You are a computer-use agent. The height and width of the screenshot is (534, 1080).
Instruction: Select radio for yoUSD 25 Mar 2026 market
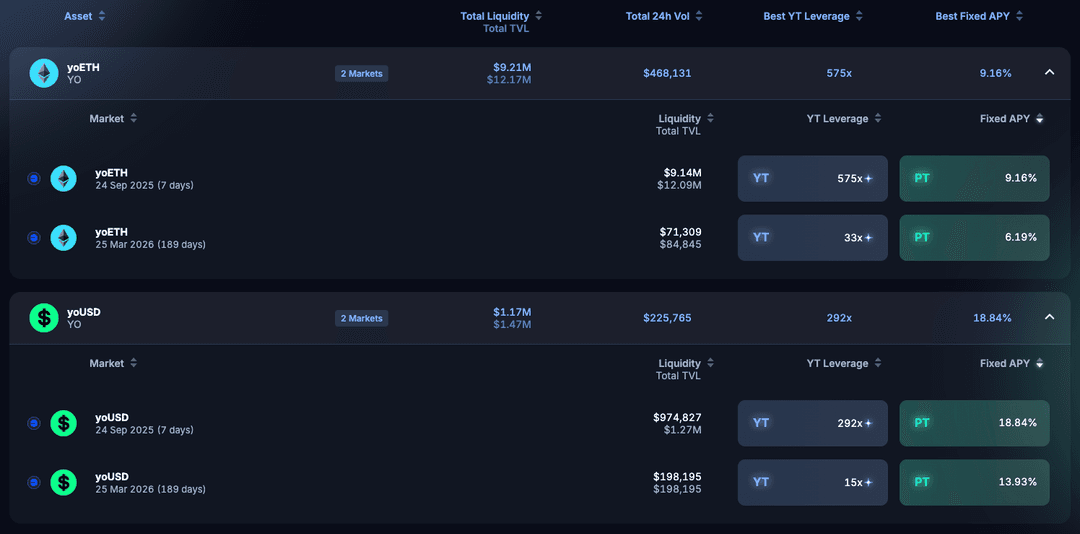33,483
